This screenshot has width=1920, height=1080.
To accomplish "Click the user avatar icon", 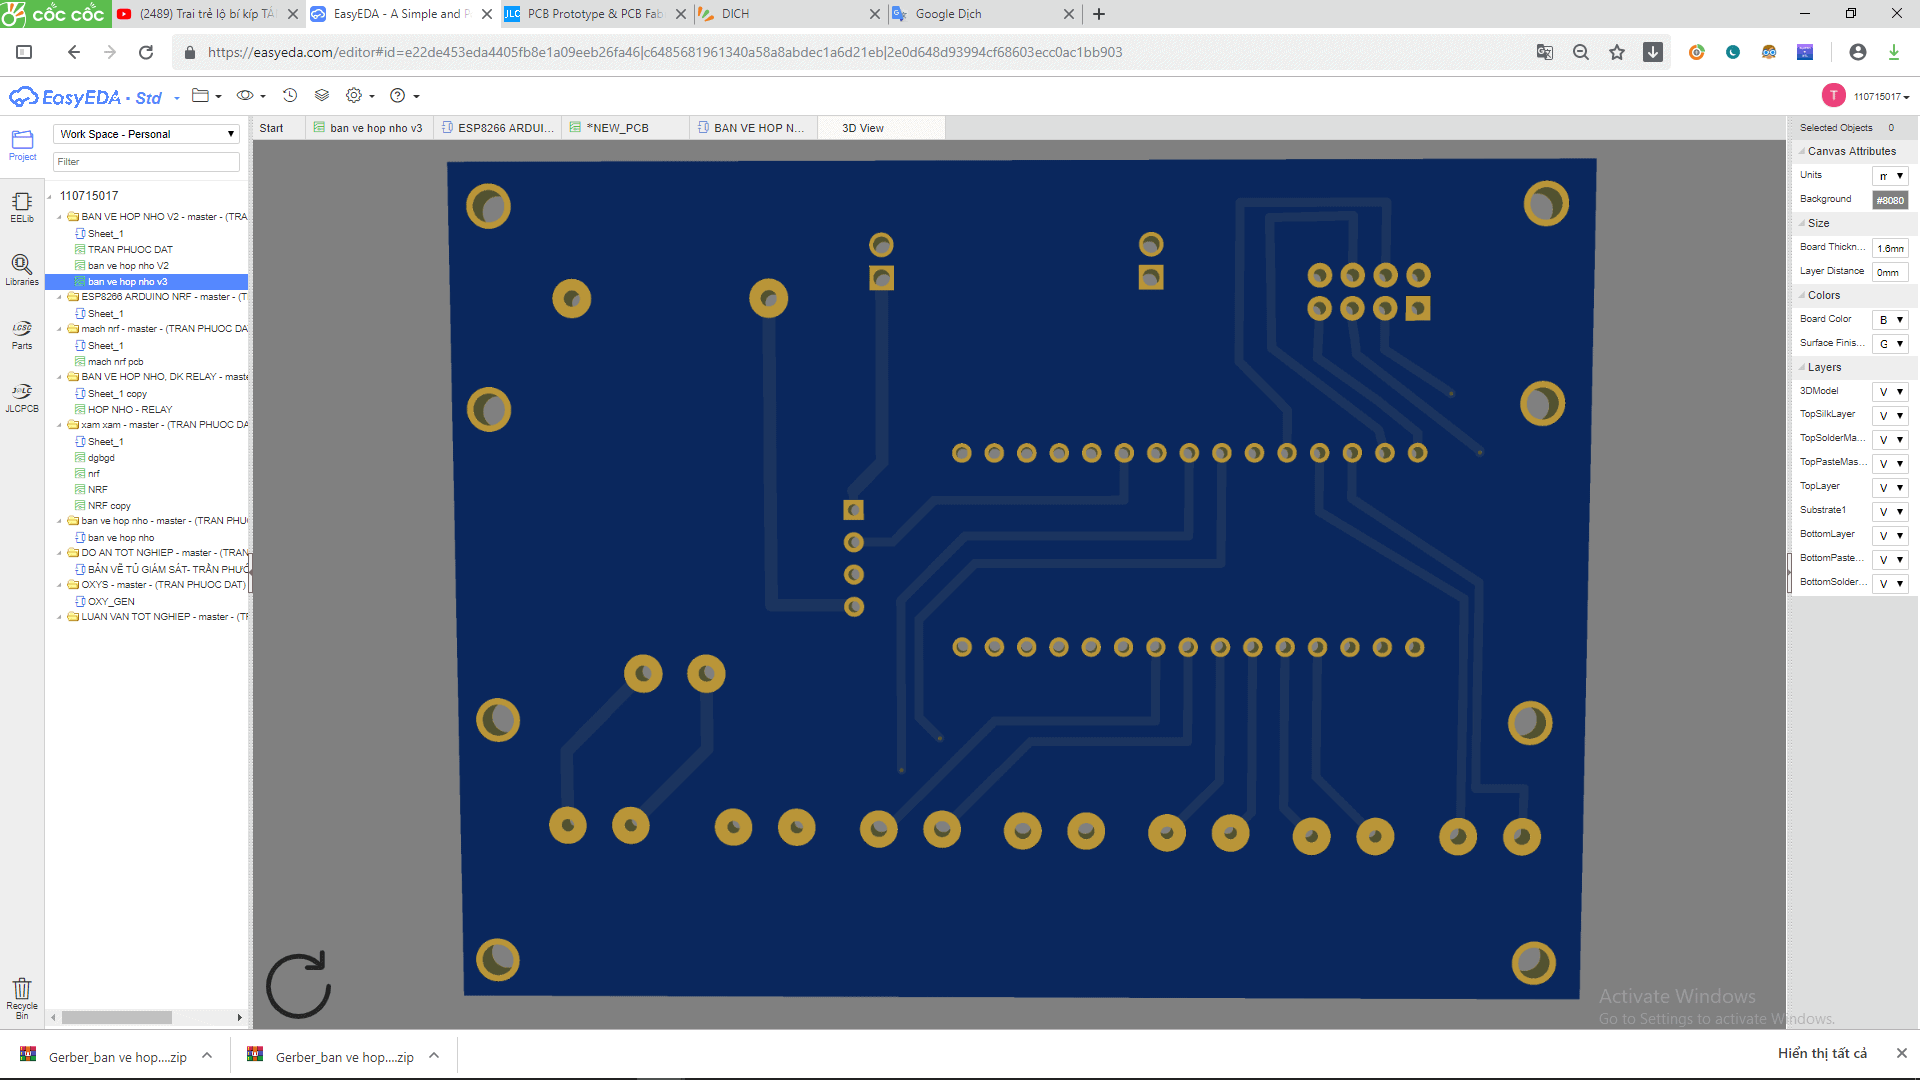I will [1833, 96].
